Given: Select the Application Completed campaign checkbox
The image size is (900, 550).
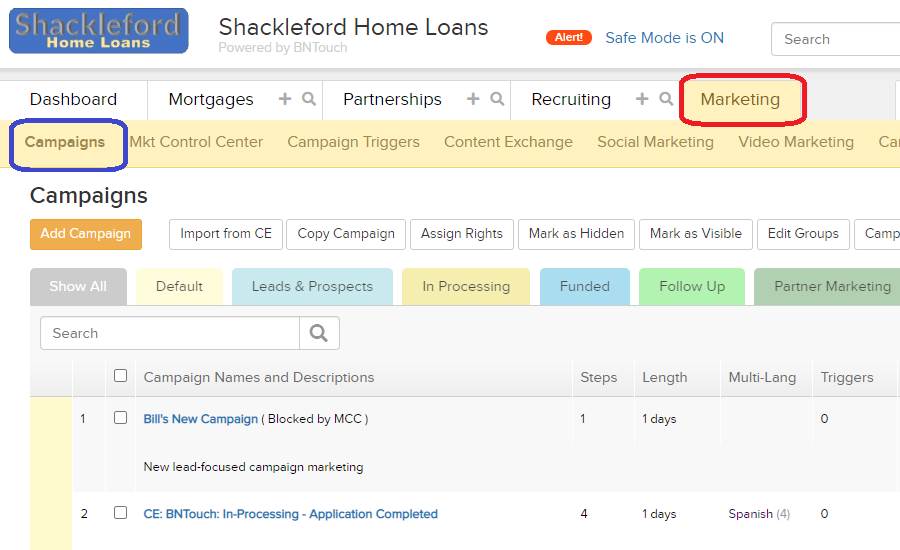Looking at the screenshot, I should pos(121,512).
